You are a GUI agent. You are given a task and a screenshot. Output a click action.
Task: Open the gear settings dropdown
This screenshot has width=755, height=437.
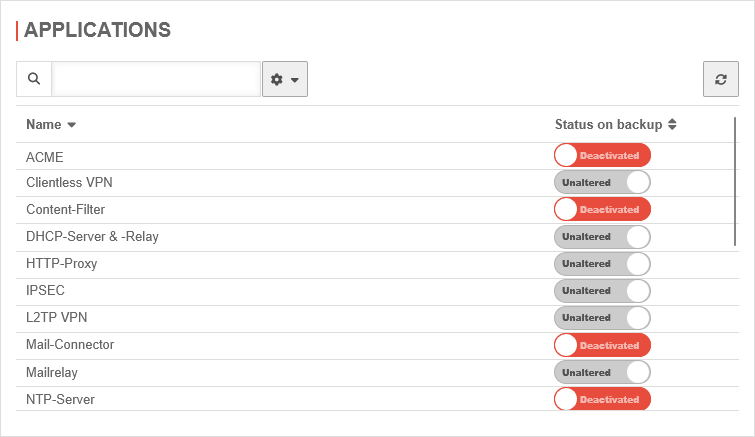[x=285, y=79]
